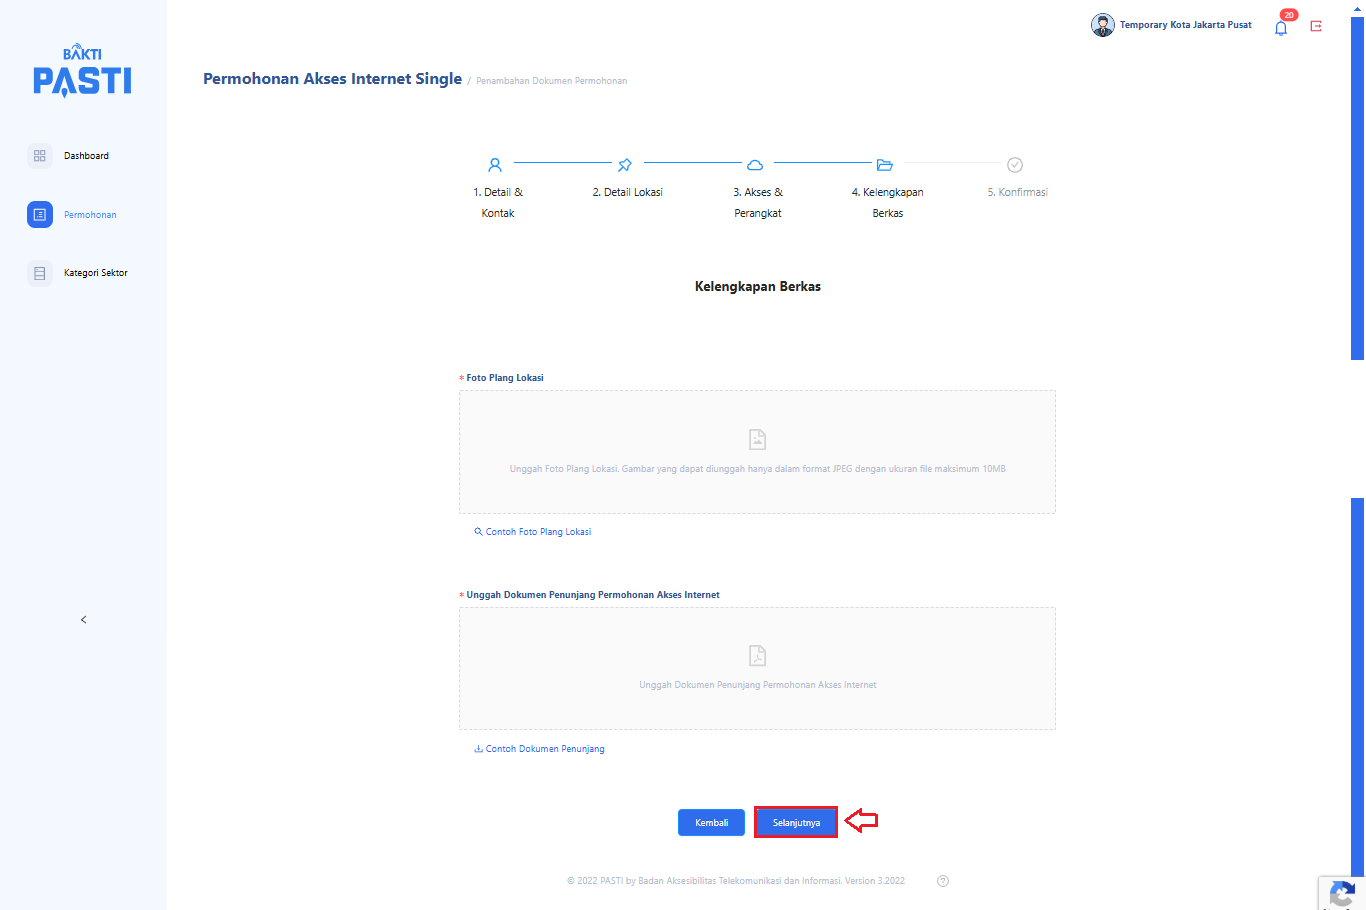Screen dimensions: 1366x910
Task: Open the Contoh Foto Plang Lokasi link
Action: 538,532
